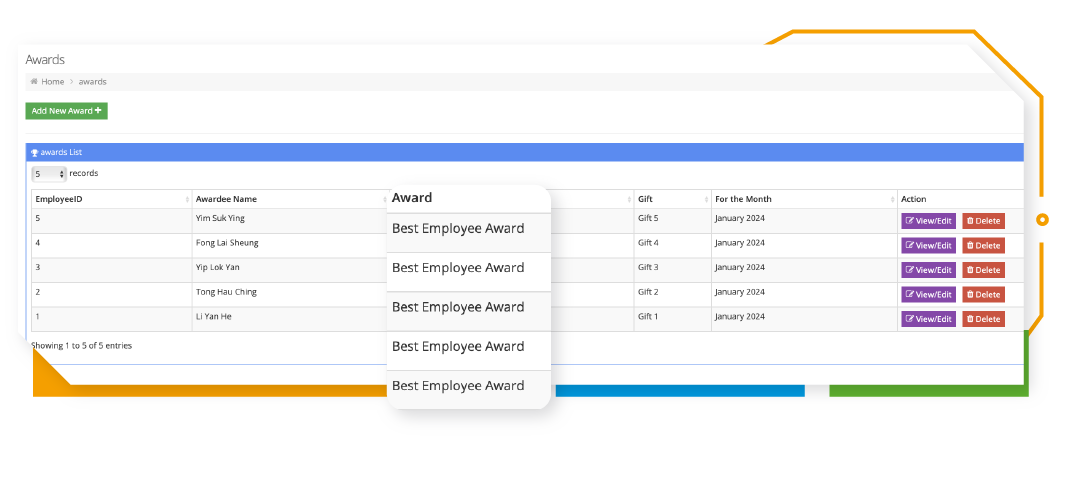Click January 2024 in Yim Suk Ying's row
This screenshot has height=491, width=1072.
(740, 218)
